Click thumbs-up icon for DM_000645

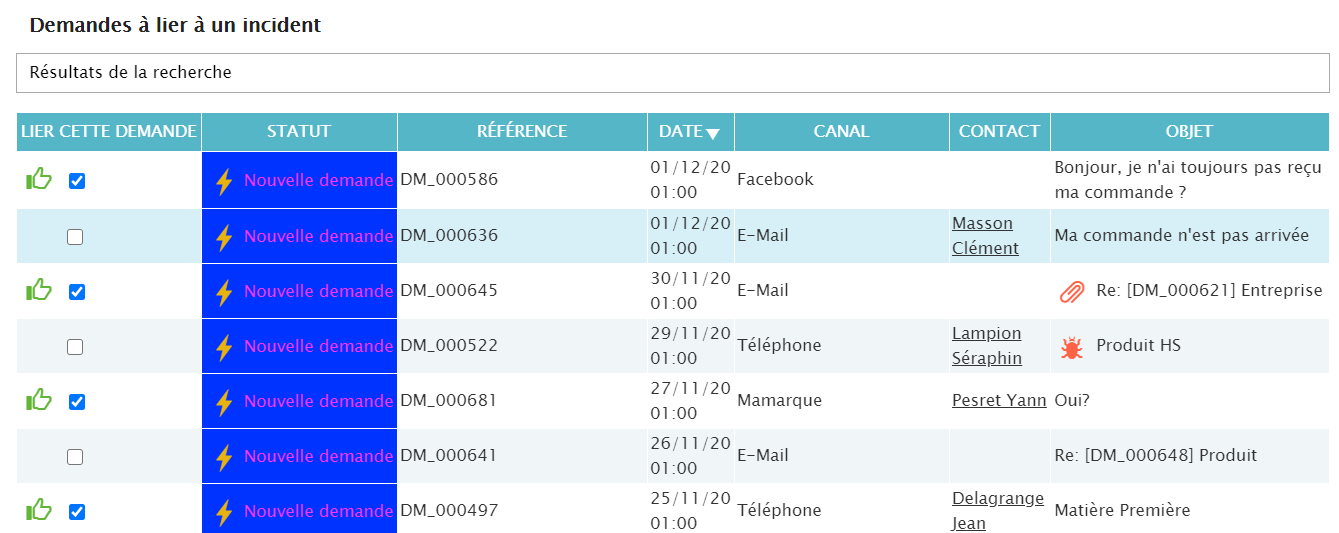(x=38, y=291)
